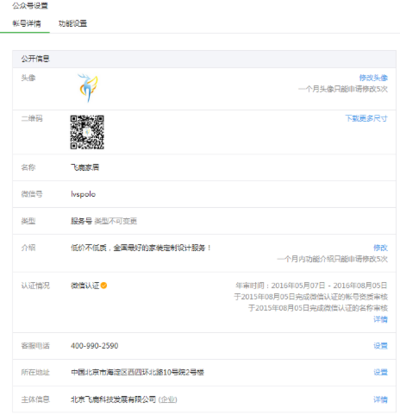Click 设置 for the address row

pyautogui.click(x=380, y=372)
